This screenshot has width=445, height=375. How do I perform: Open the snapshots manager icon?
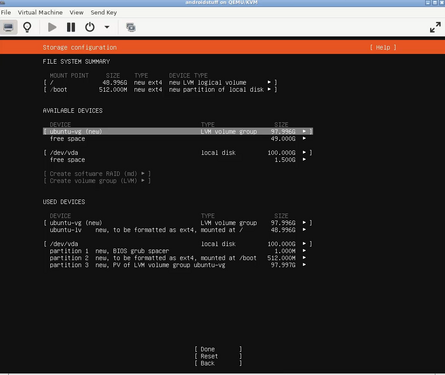(131, 27)
